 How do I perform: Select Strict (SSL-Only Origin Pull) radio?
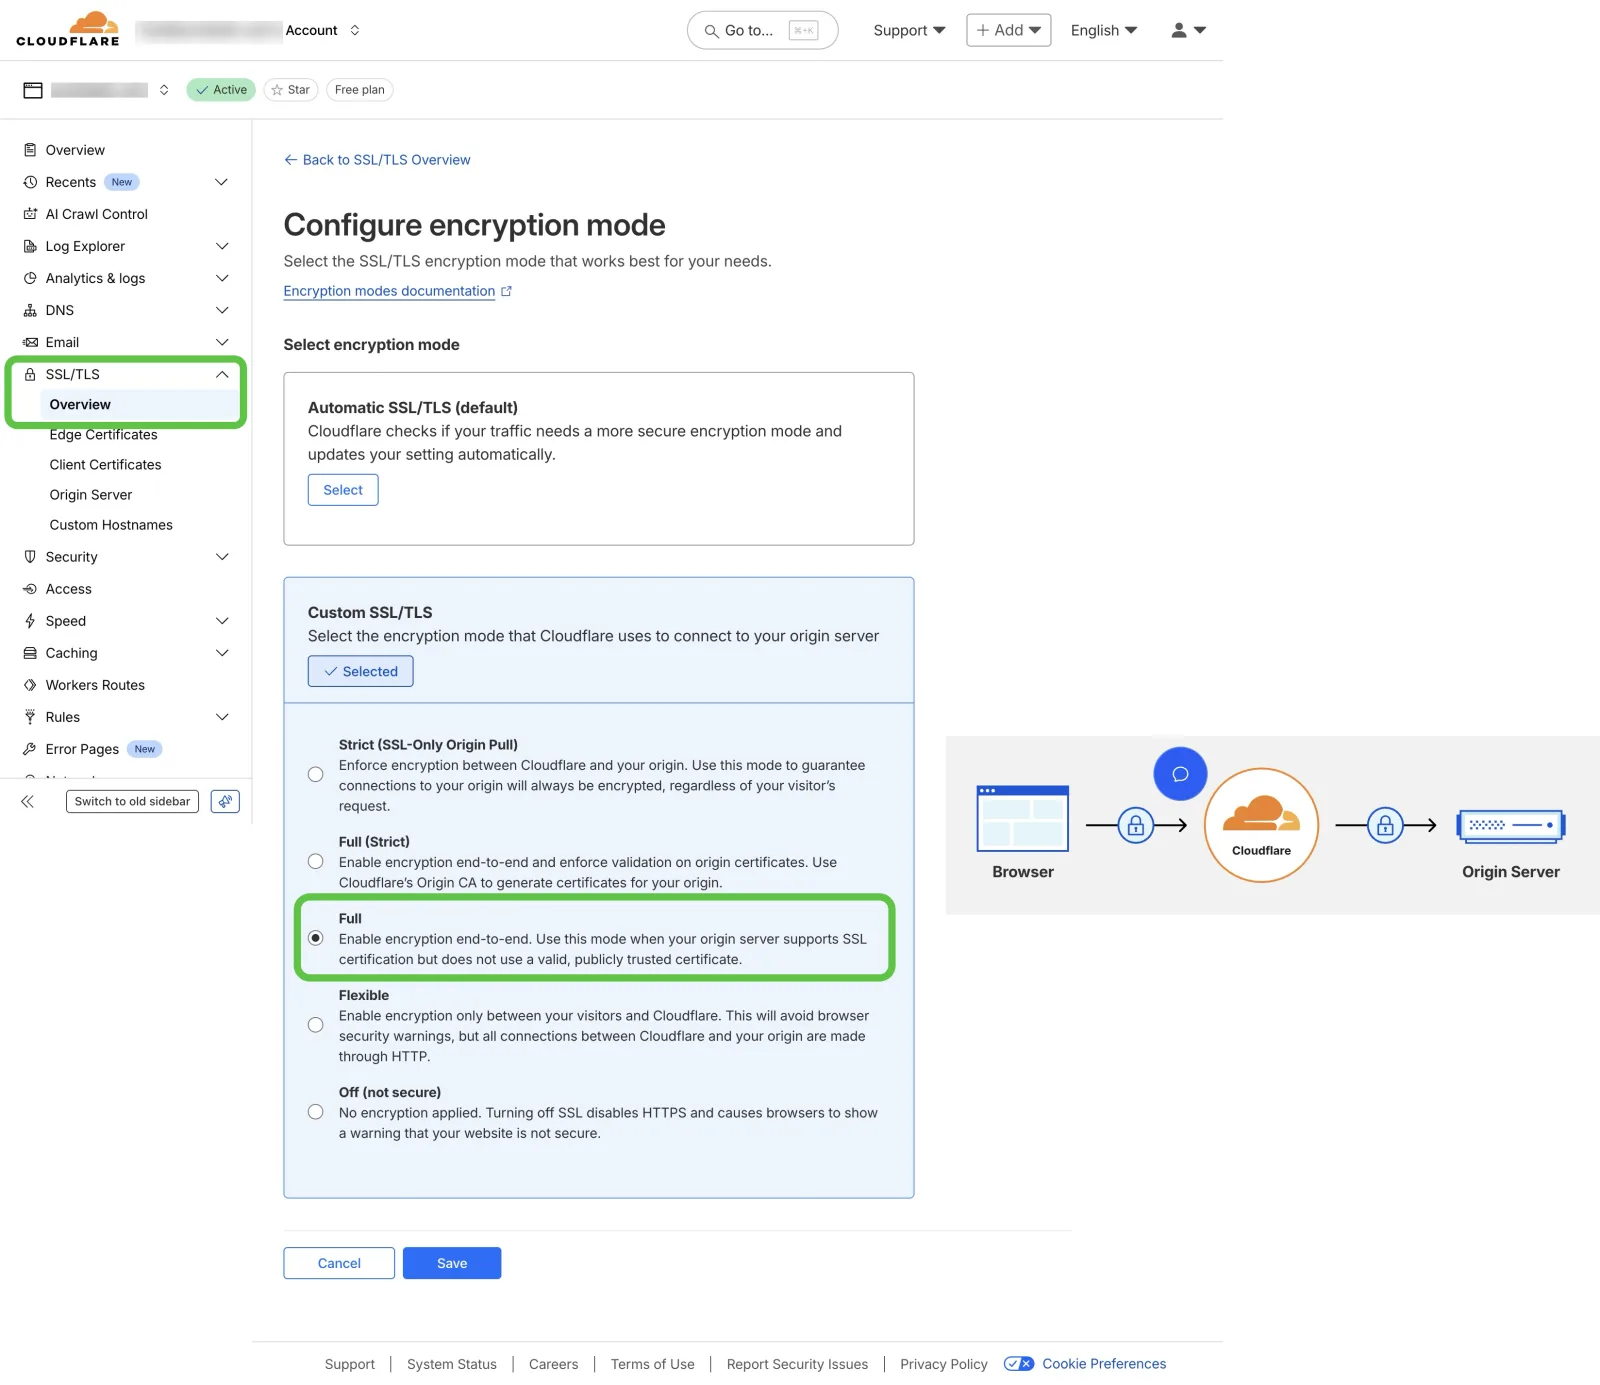click(x=316, y=775)
